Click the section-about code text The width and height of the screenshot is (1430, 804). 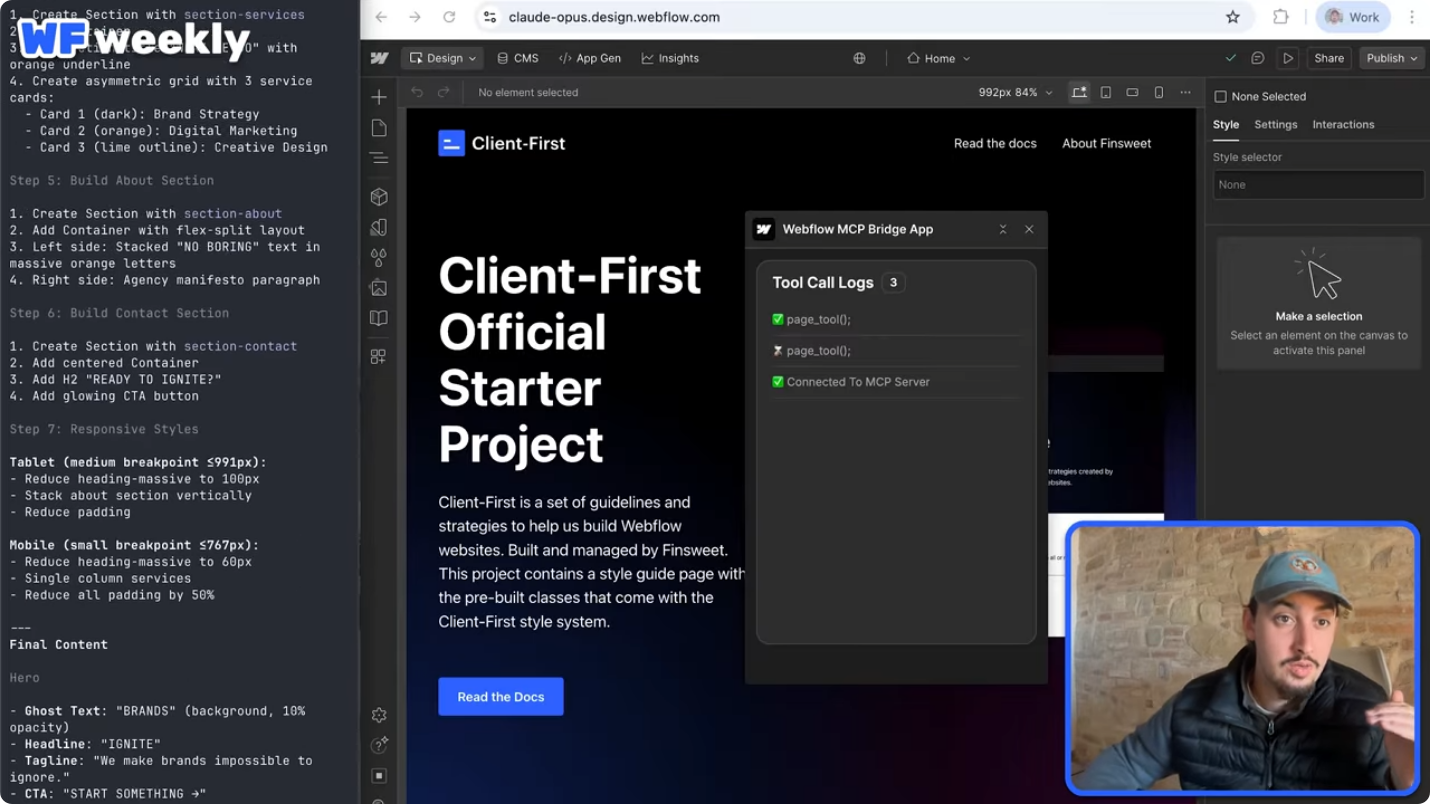233,214
